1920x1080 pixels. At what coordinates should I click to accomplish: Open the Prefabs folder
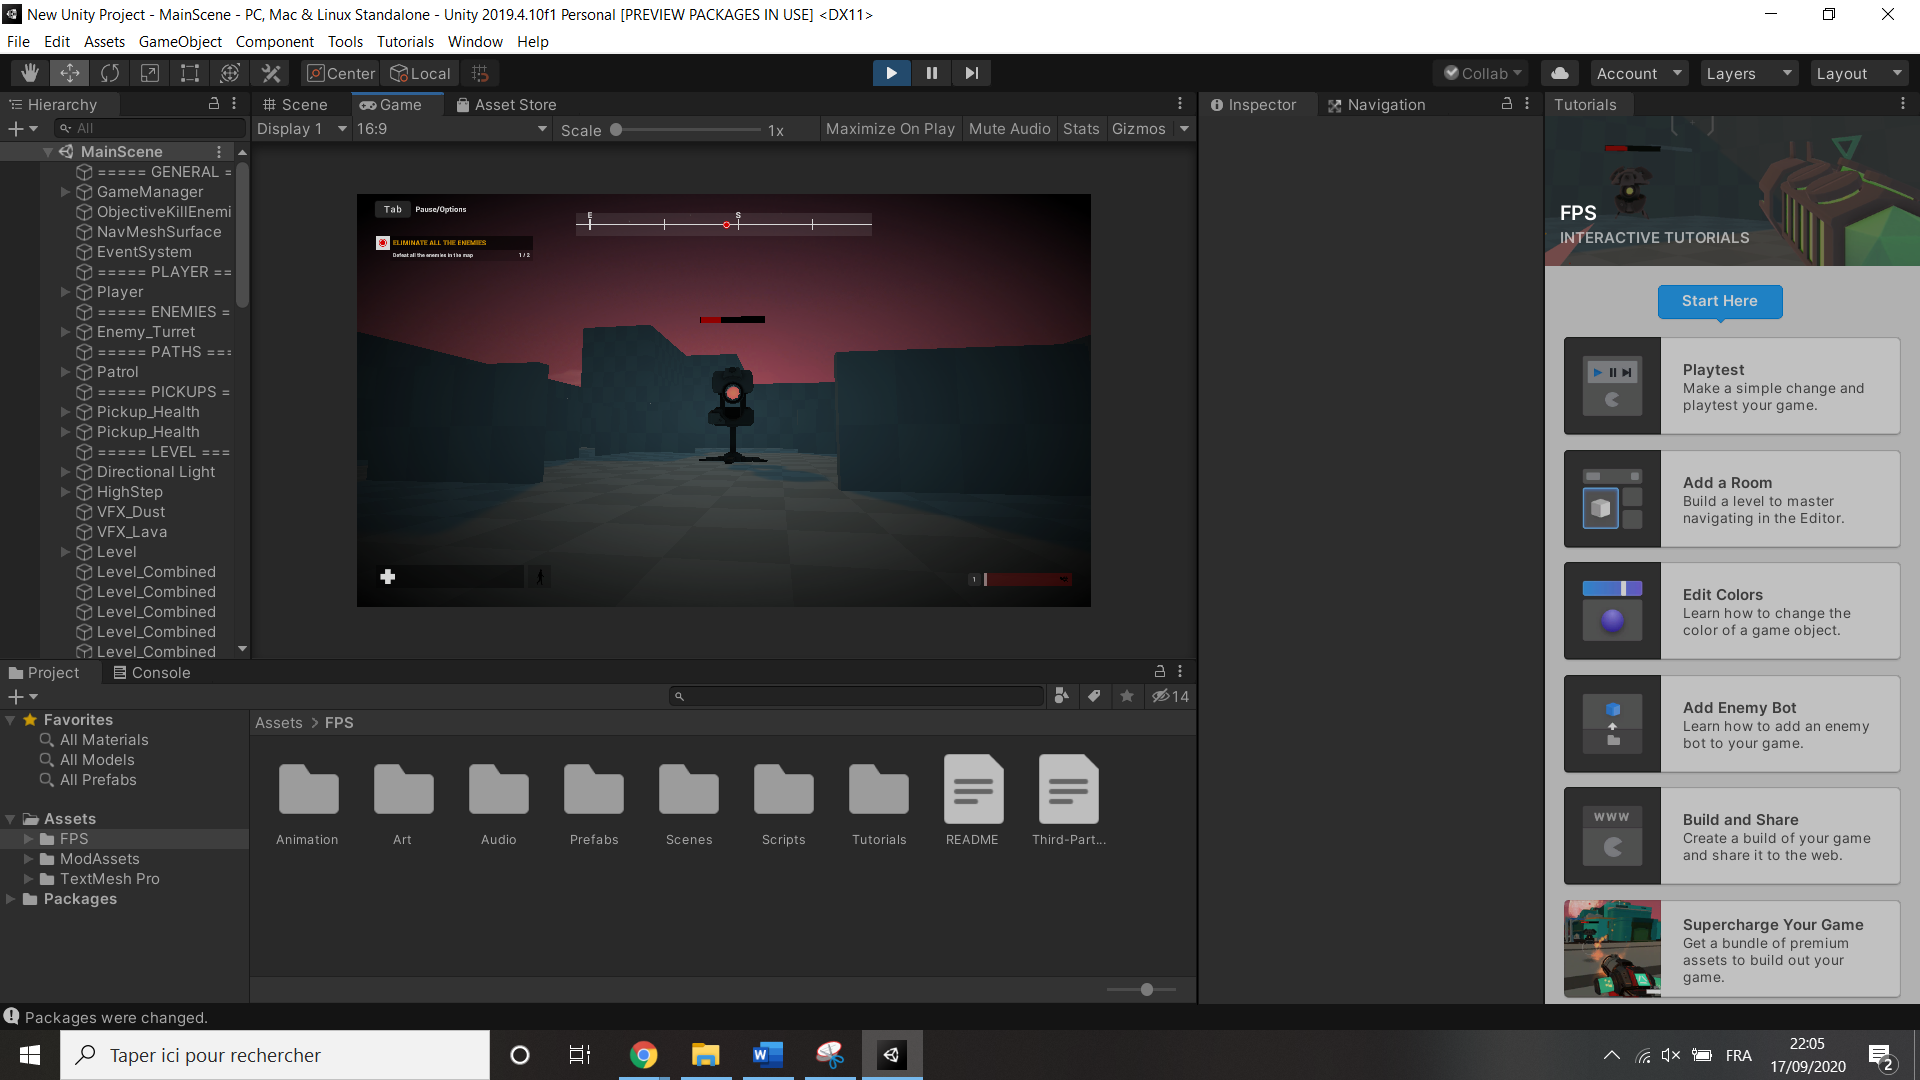[594, 802]
